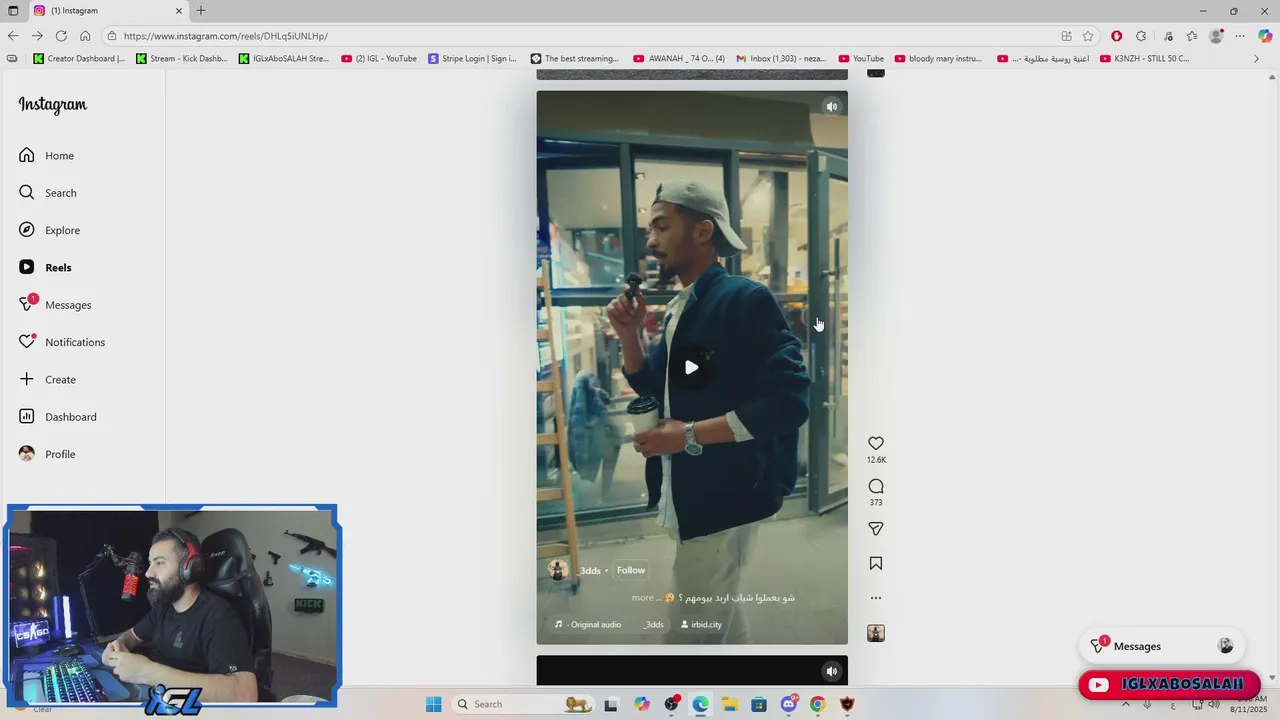The width and height of the screenshot is (1280, 720).
Task: Follow the _3dds account
Action: tap(630, 570)
